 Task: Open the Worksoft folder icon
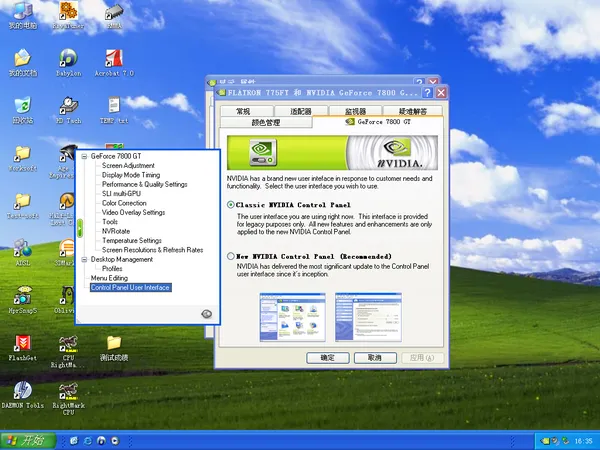(23, 158)
